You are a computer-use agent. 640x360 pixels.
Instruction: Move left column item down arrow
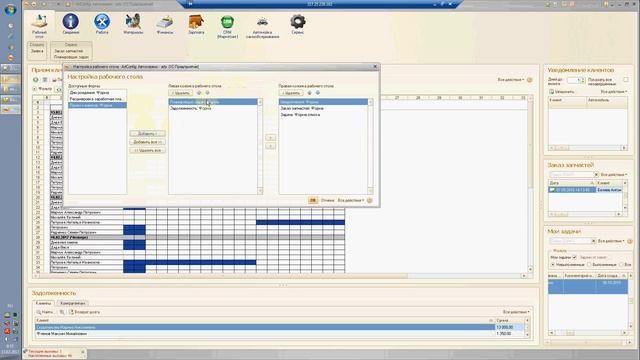click(x=207, y=93)
